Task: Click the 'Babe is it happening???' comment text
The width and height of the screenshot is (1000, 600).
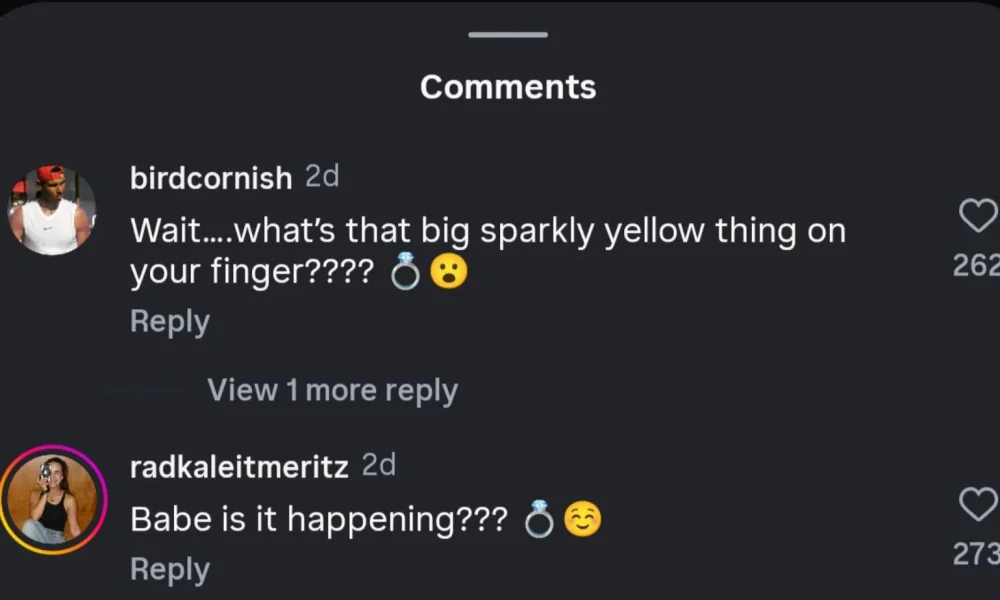Action: click(319, 520)
